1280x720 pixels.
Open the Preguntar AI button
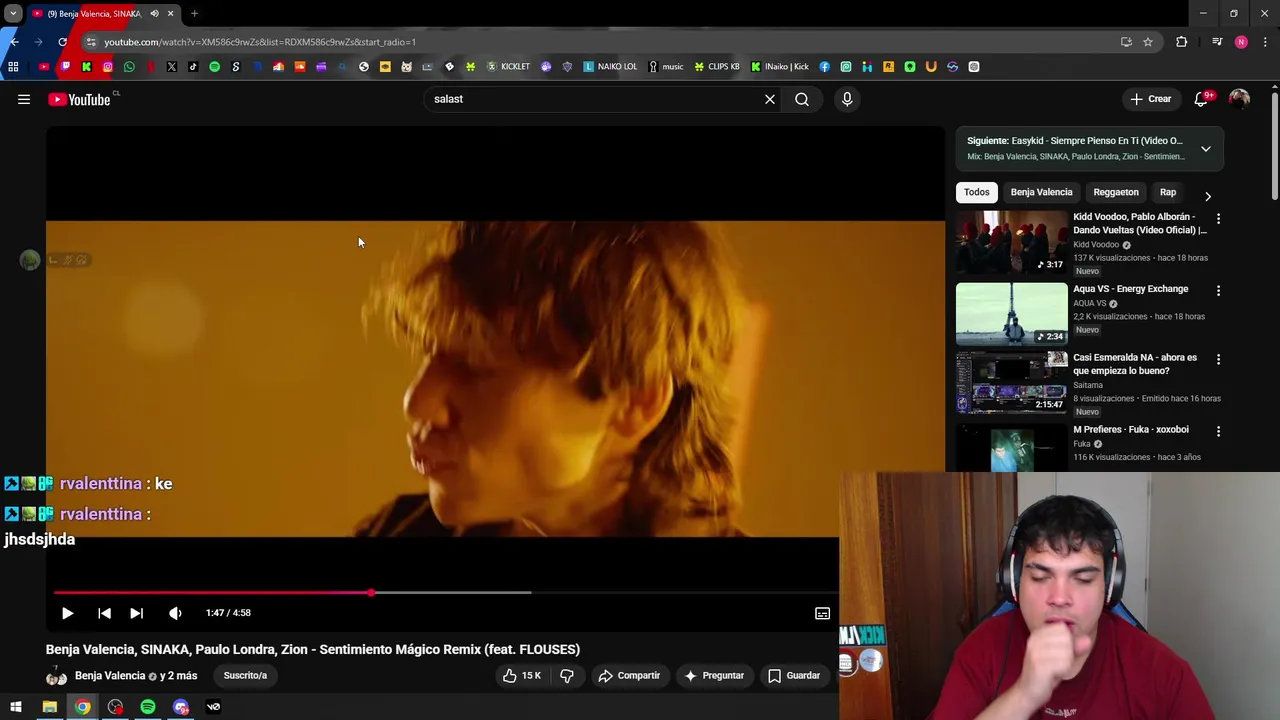pos(714,676)
